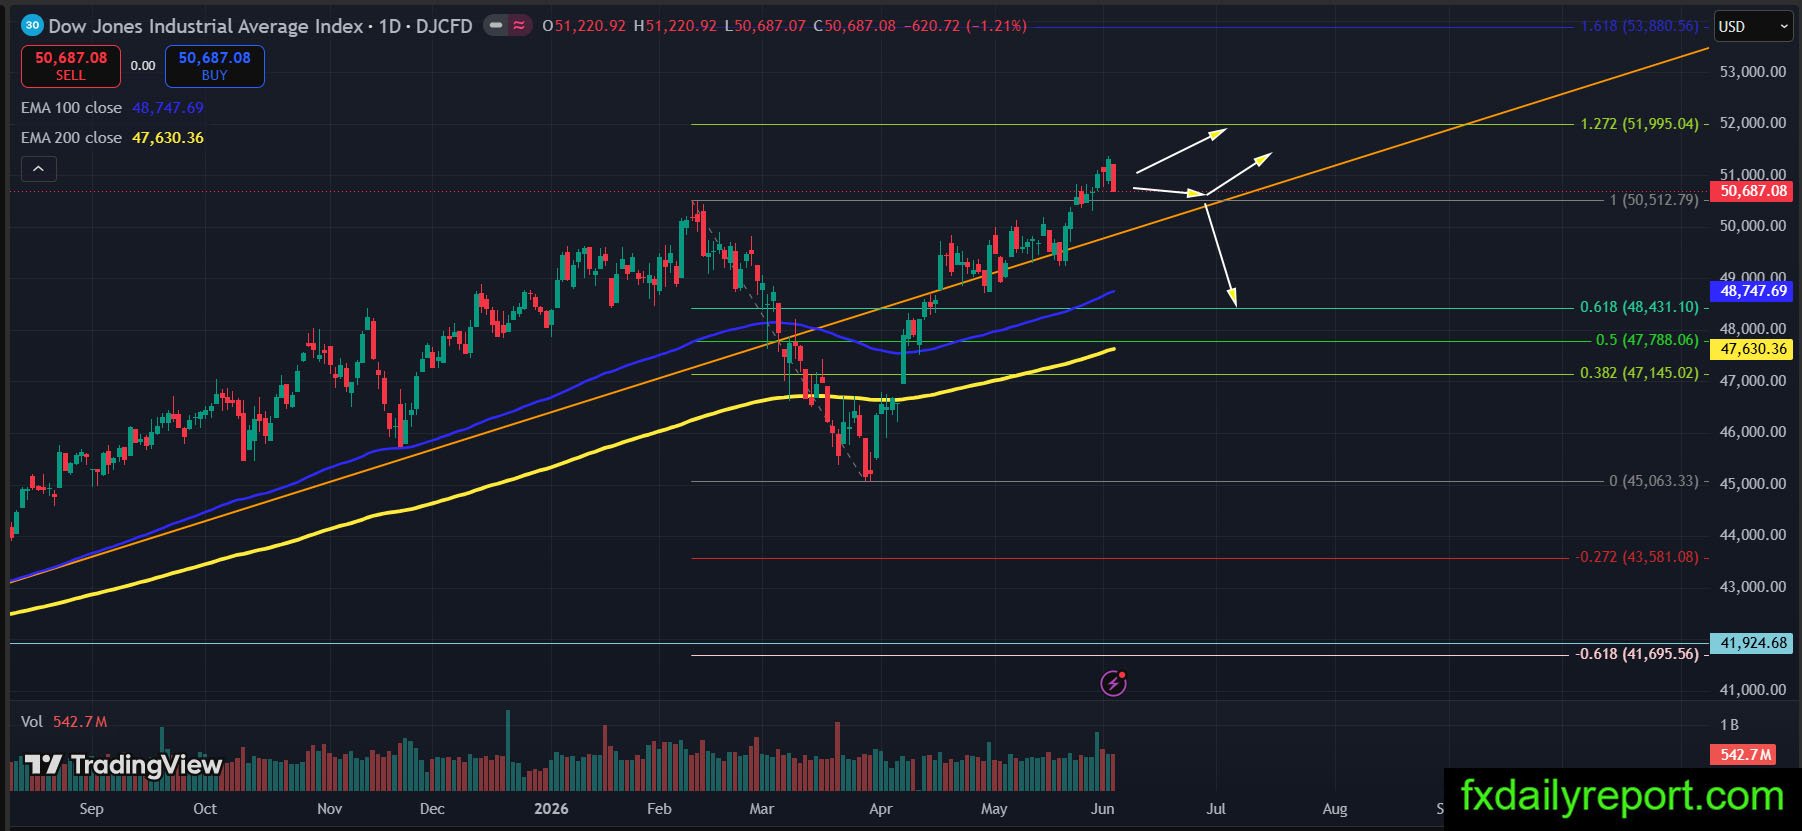Image resolution: width=1802 pixels, height=831 pixels.
Task: Collapse the indicator legend with the chevron
Action: (x=38, y=169)
